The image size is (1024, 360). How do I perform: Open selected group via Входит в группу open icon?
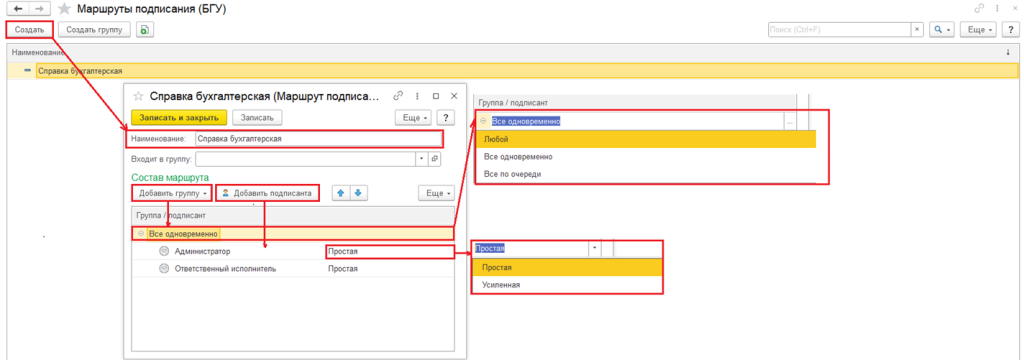pyautogui.click(x=435, y=159)
